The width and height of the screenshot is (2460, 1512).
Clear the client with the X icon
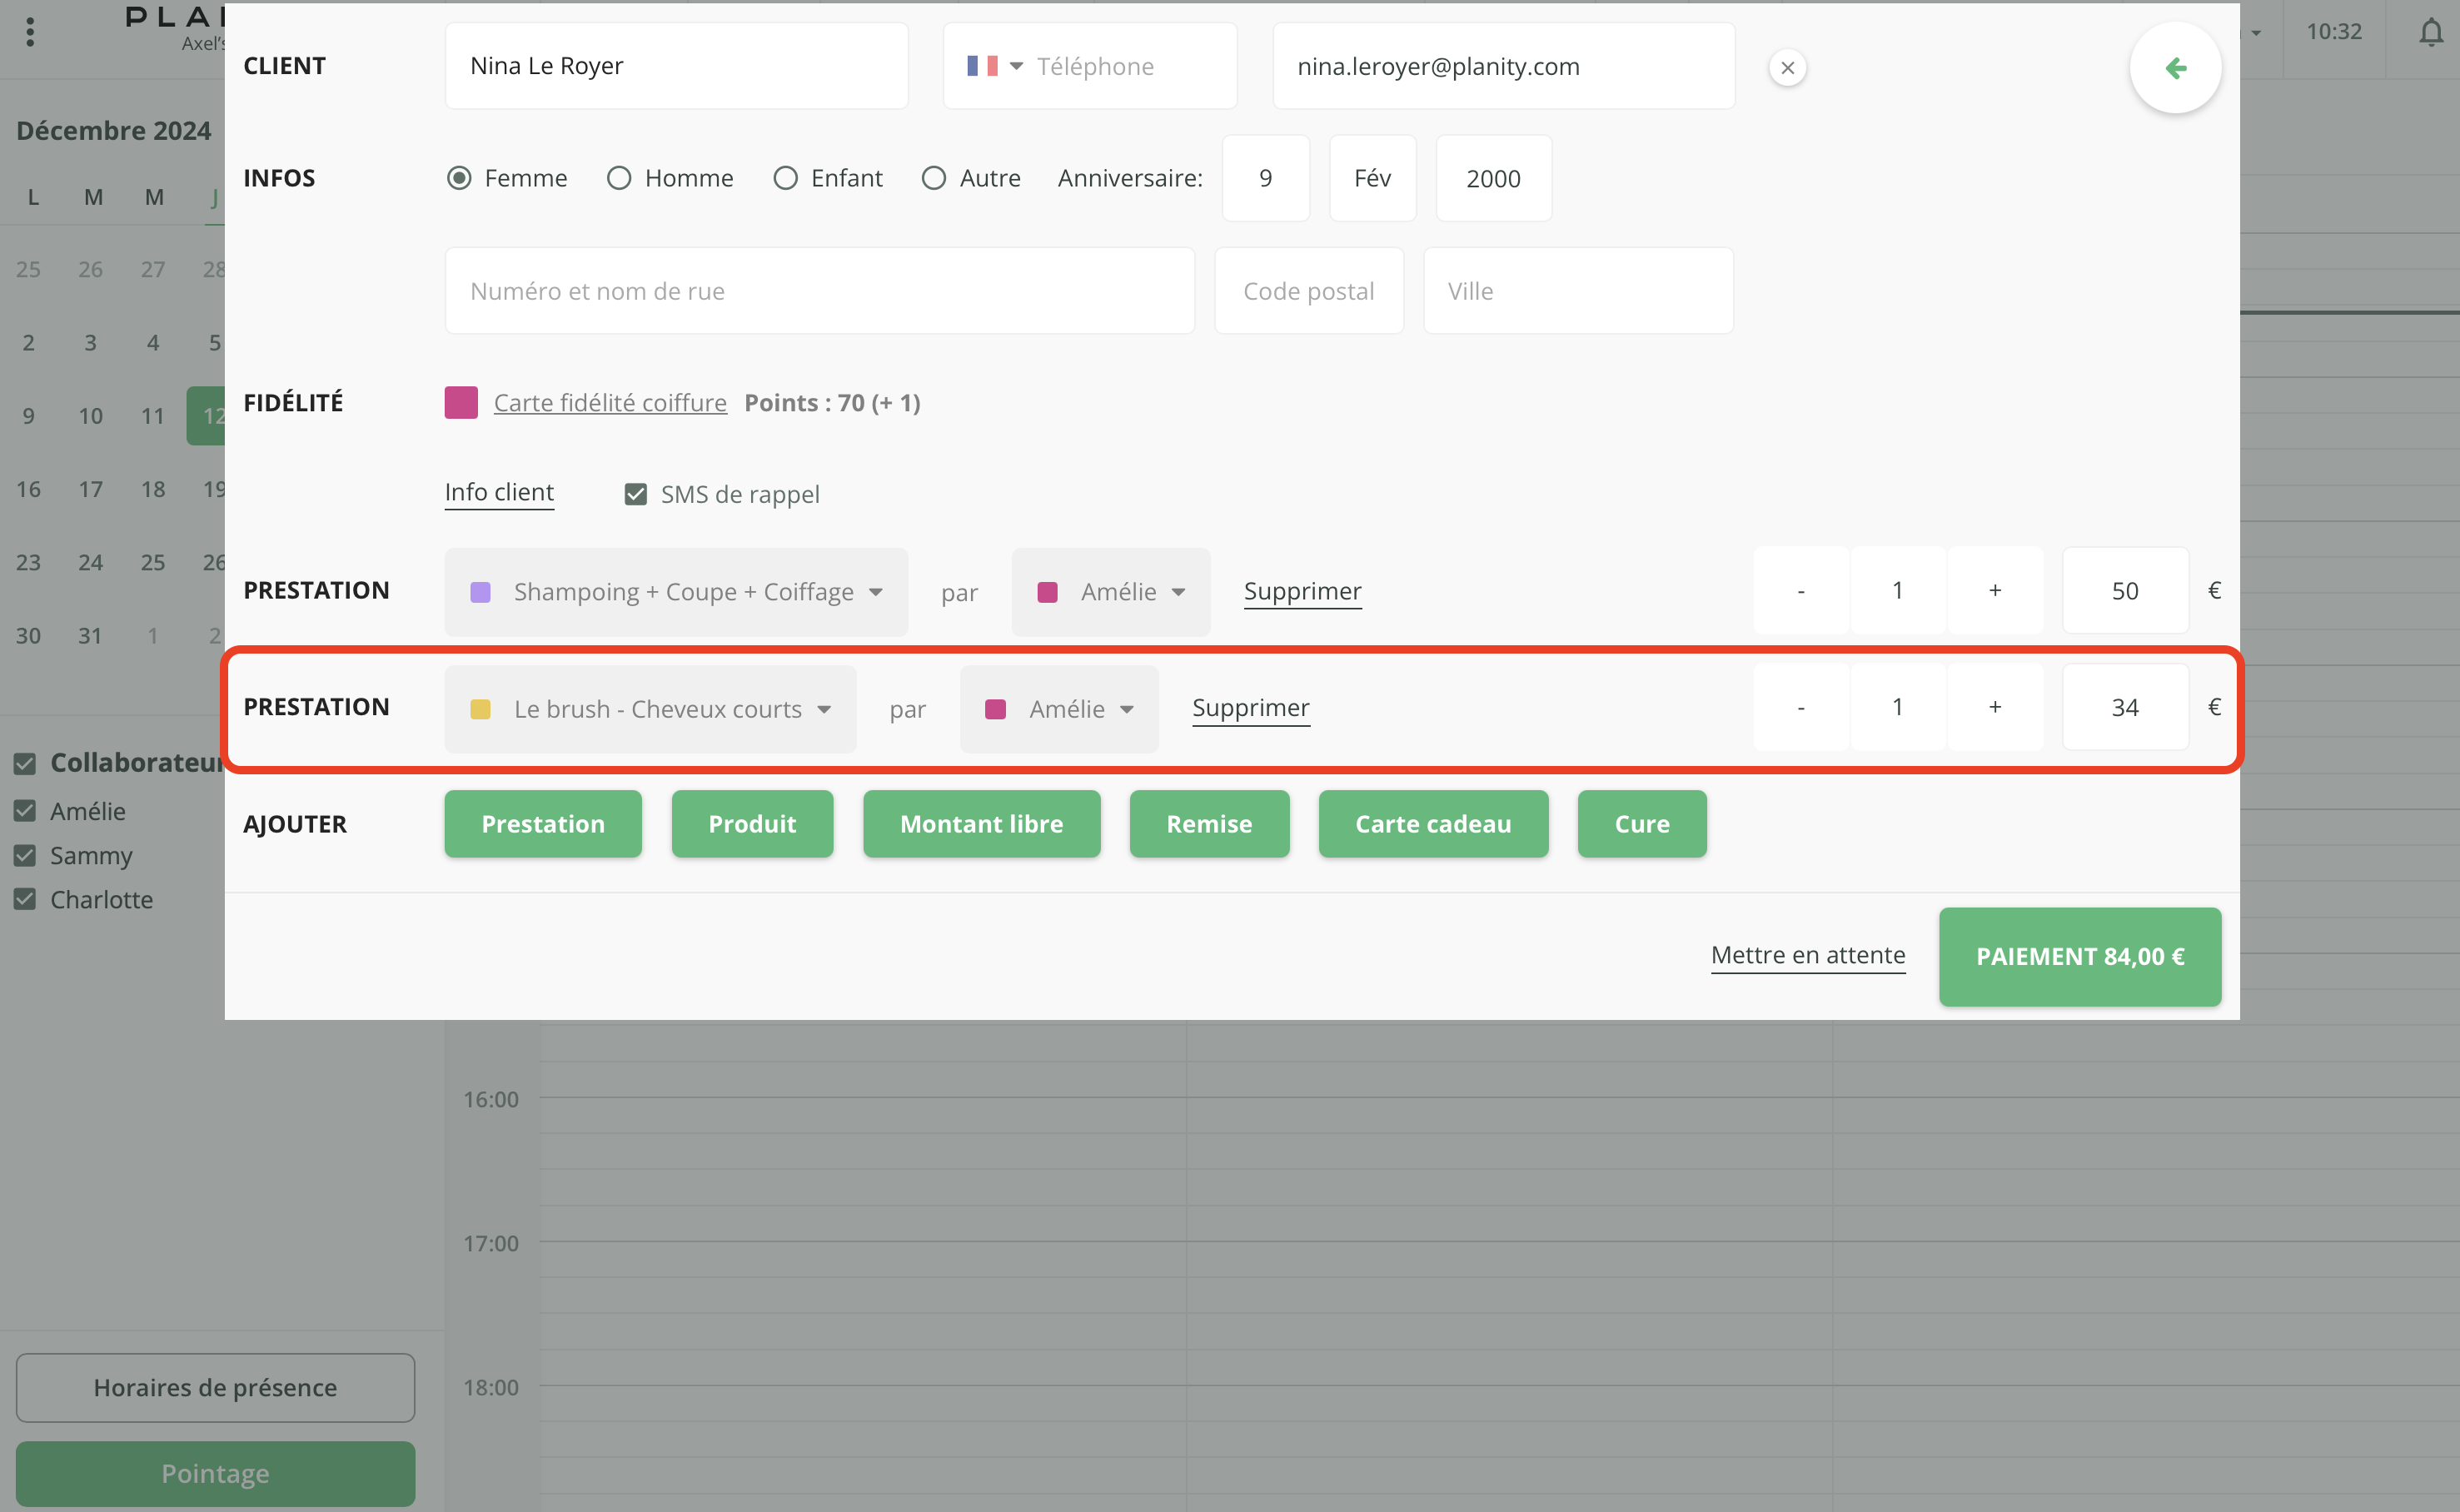pos(1787,68)
